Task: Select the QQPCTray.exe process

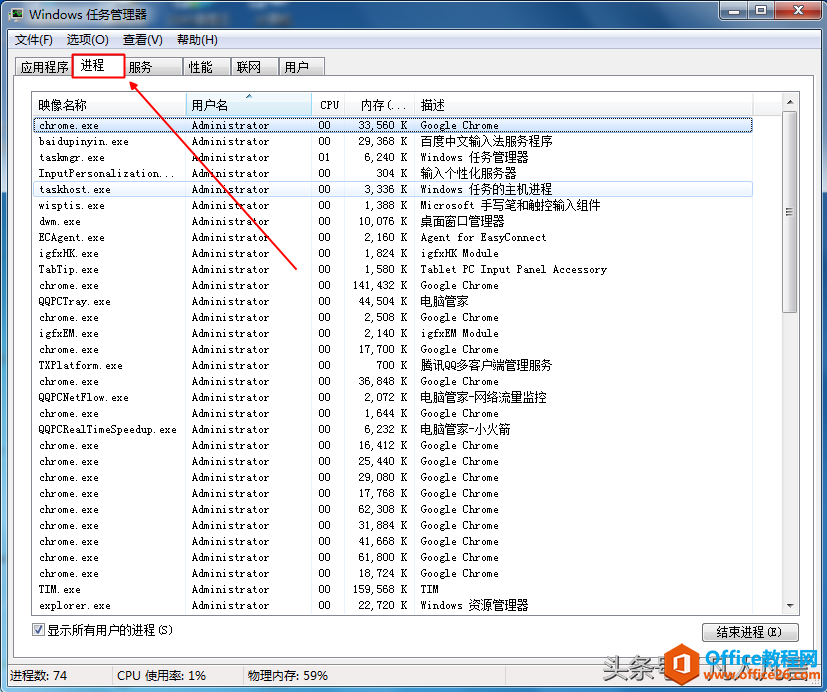Action: tap(392, 301)
